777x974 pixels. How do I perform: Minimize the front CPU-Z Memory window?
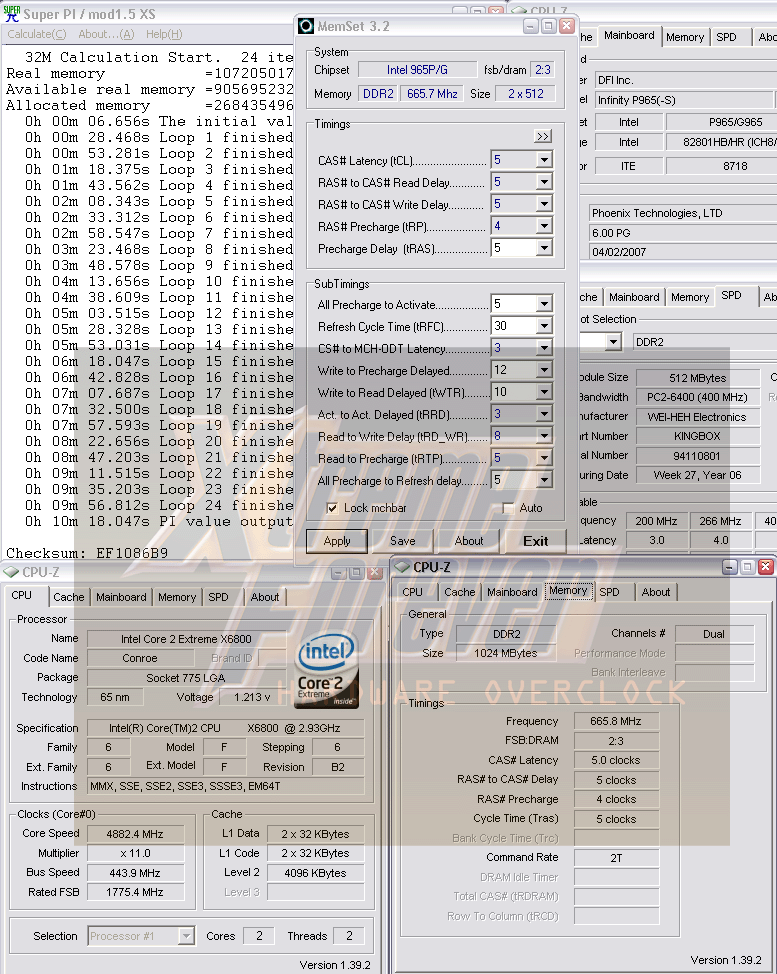pyautogui.click(x=730, y=567)
